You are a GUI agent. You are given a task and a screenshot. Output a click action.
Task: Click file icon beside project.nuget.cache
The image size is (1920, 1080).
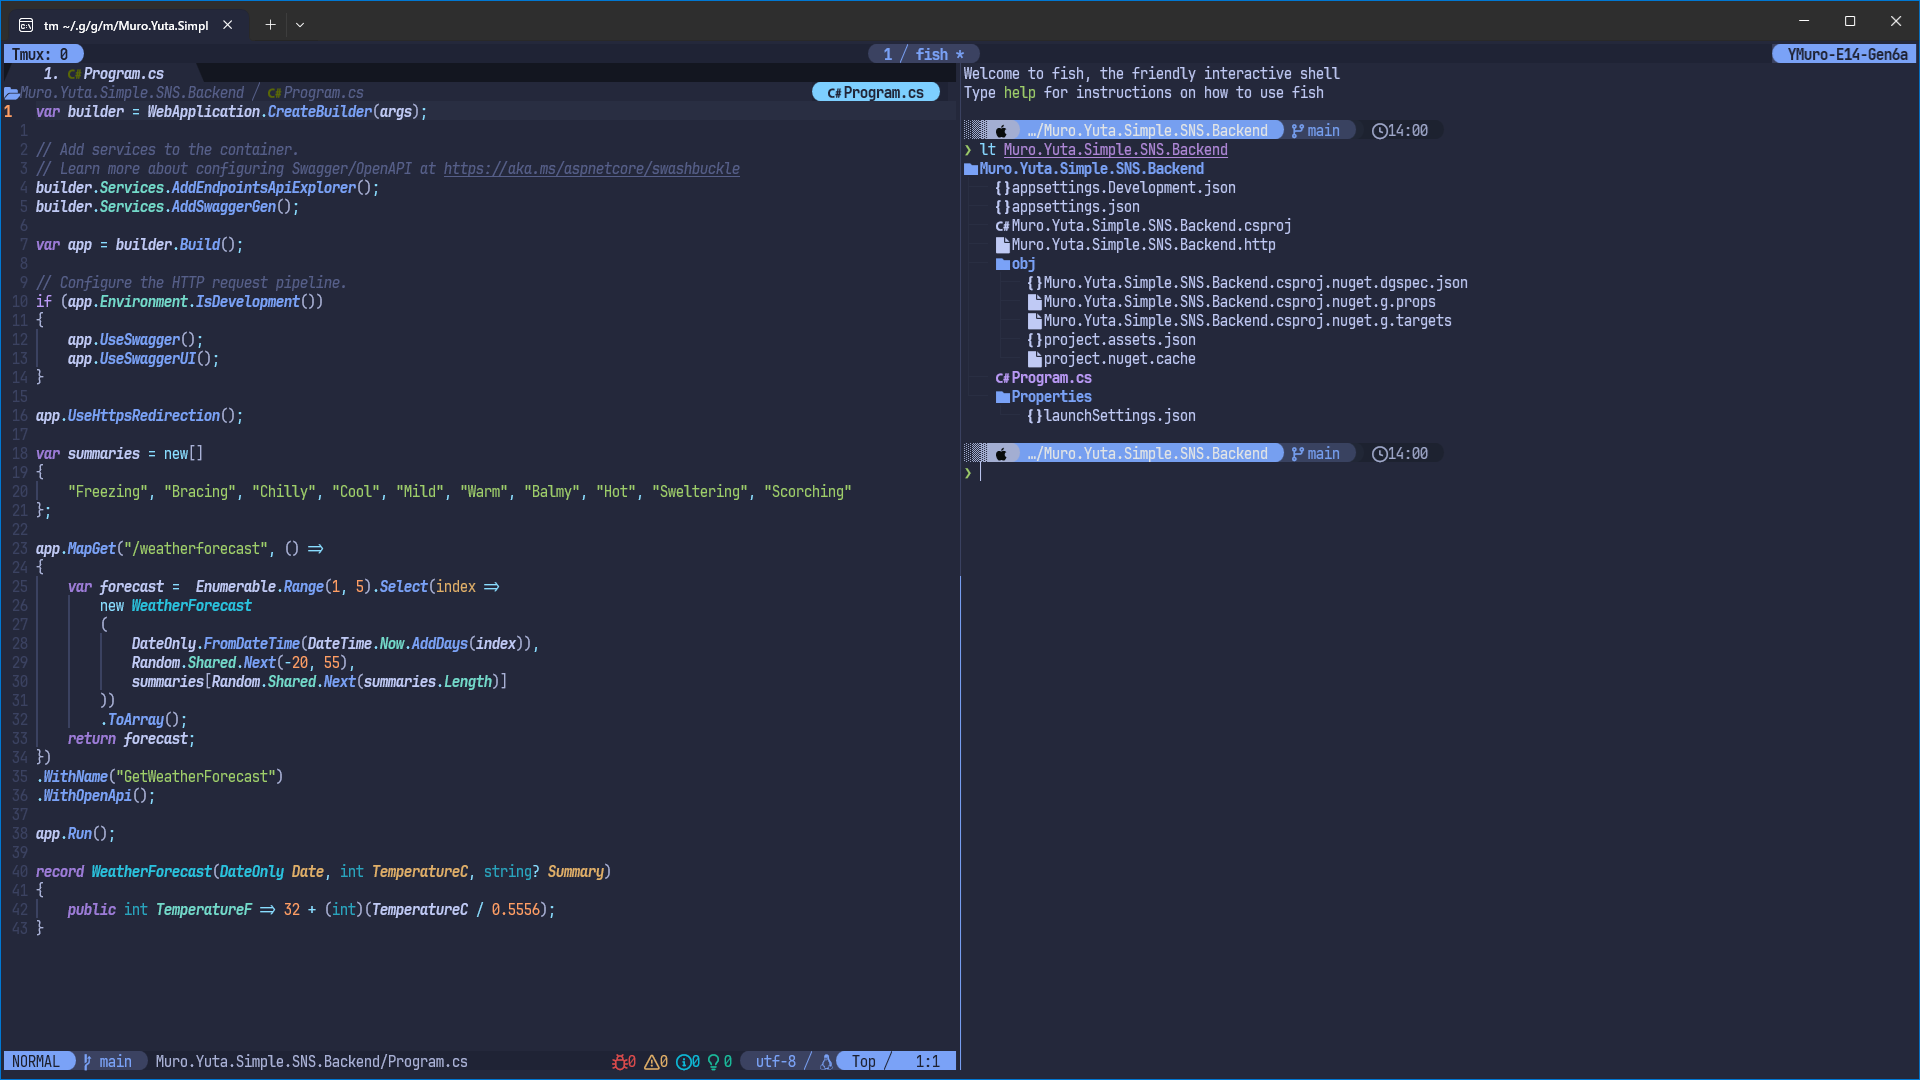coord(1035,359)
